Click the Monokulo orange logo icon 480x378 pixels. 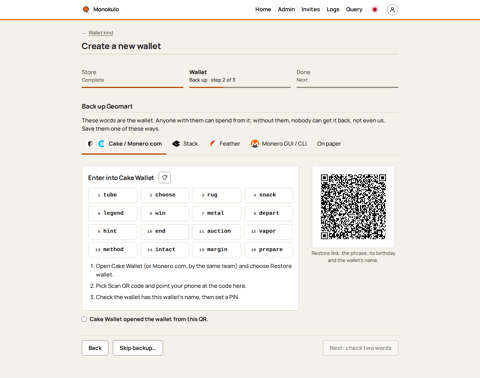86,9
